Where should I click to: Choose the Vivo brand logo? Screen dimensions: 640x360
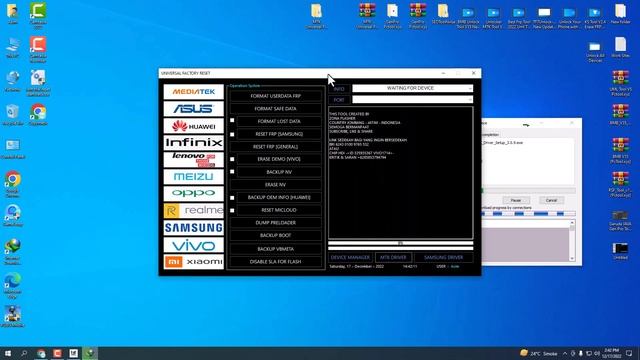click(193, 245)
